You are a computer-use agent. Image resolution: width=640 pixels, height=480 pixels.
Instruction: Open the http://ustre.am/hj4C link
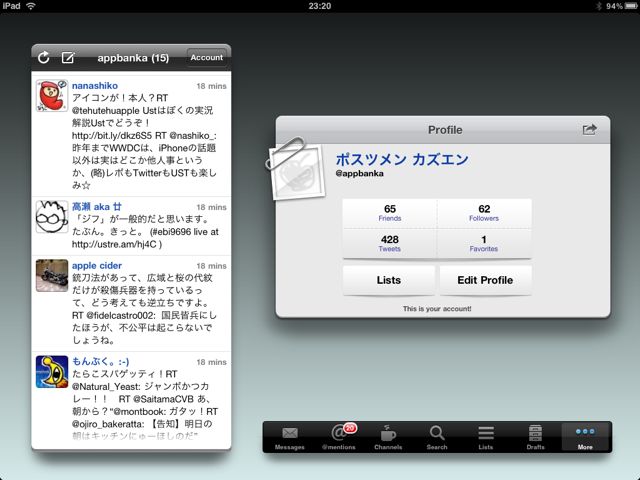coord(114,244)
